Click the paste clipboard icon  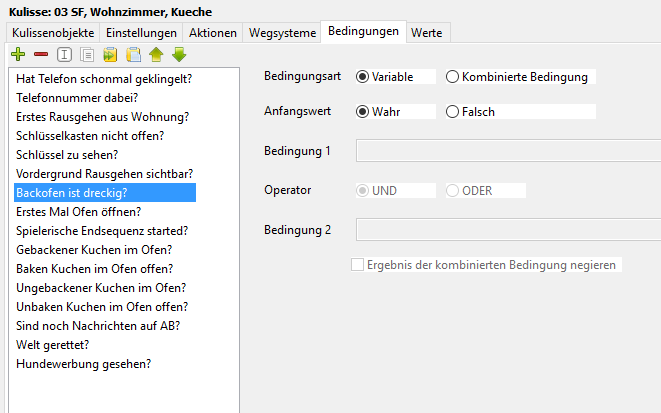pos(133,54)
